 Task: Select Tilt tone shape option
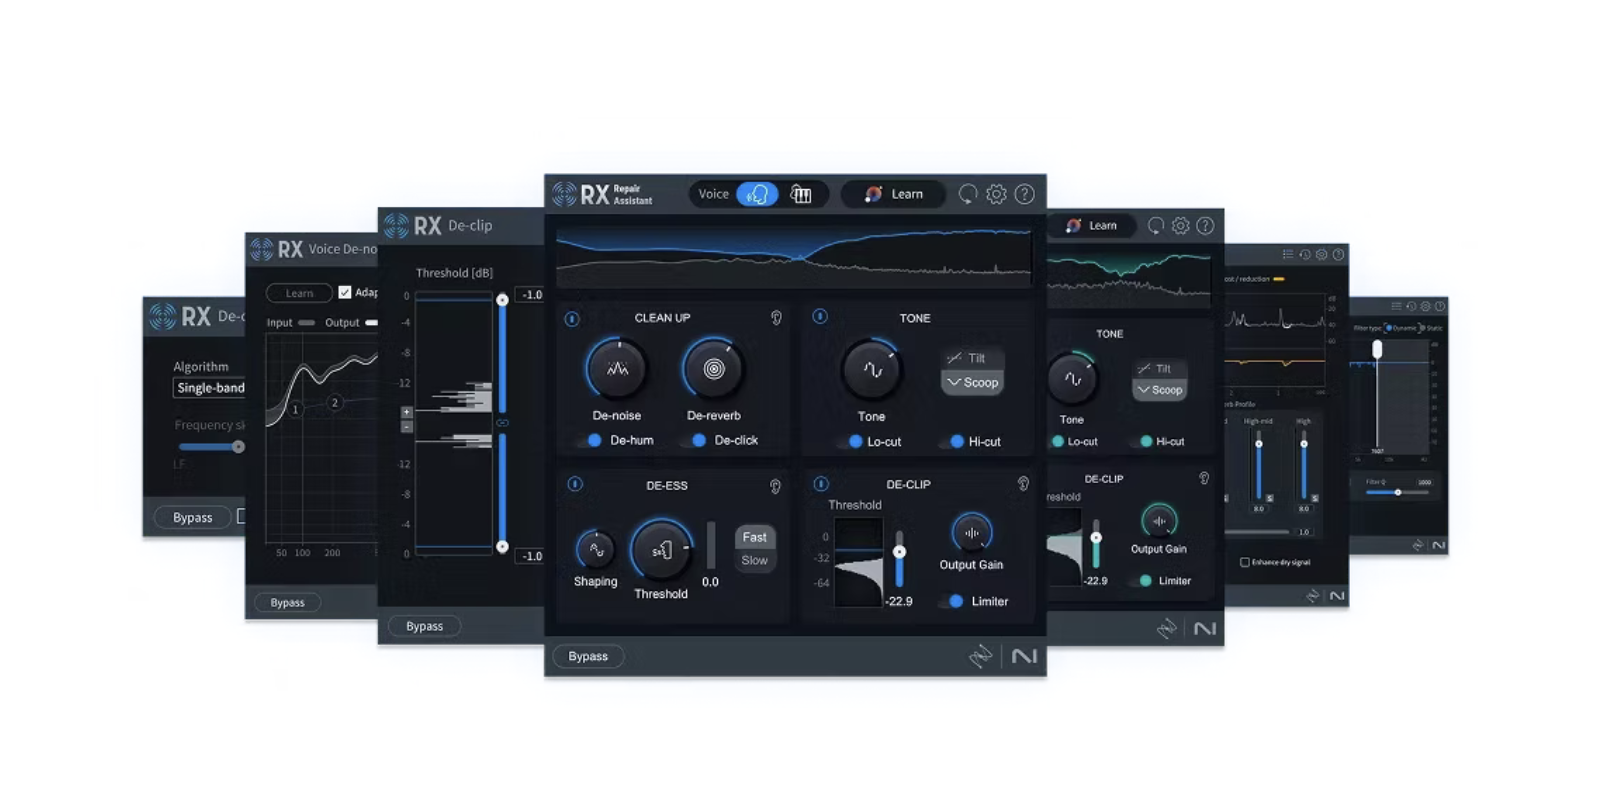[x=972, y=358]
